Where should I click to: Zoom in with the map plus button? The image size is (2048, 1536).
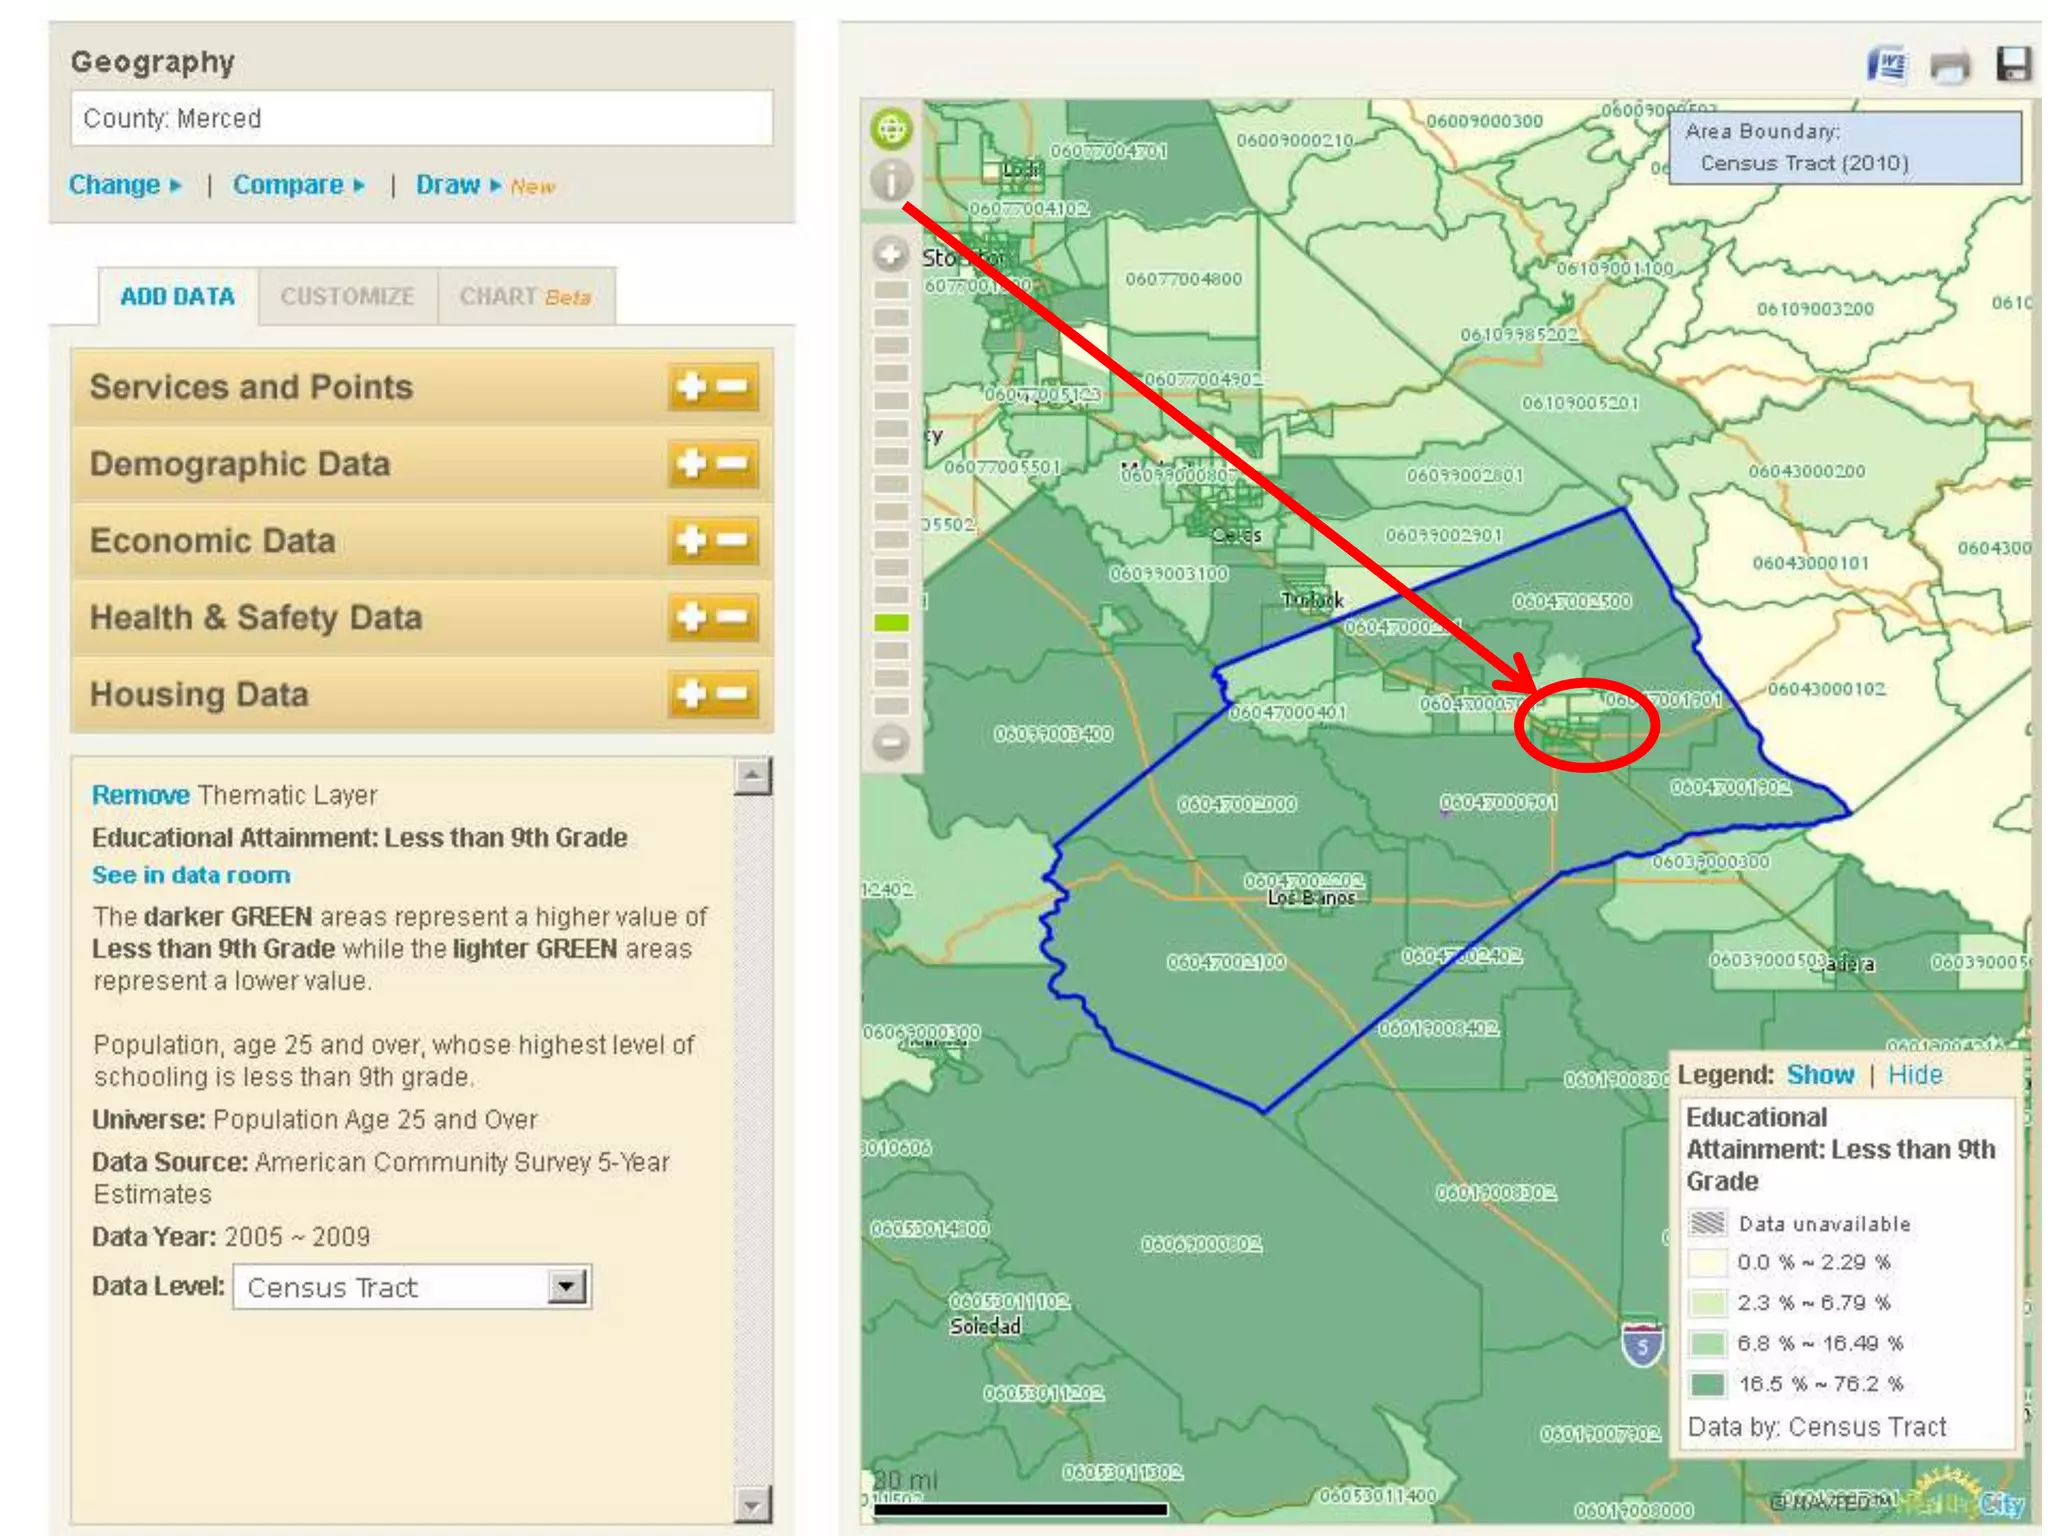point(890,254)
